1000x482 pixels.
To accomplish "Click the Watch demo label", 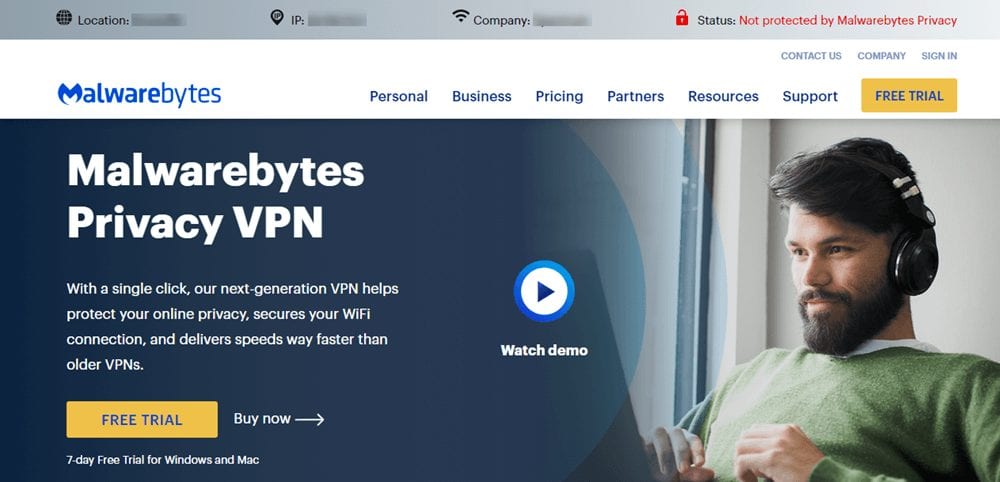I will tap(544, 350).
